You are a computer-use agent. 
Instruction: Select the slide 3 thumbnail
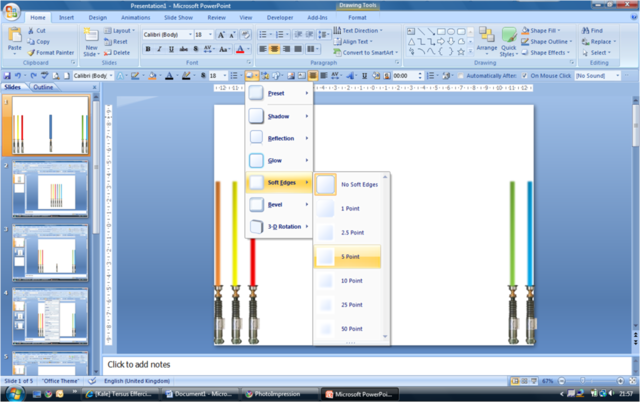coord(50,250)
